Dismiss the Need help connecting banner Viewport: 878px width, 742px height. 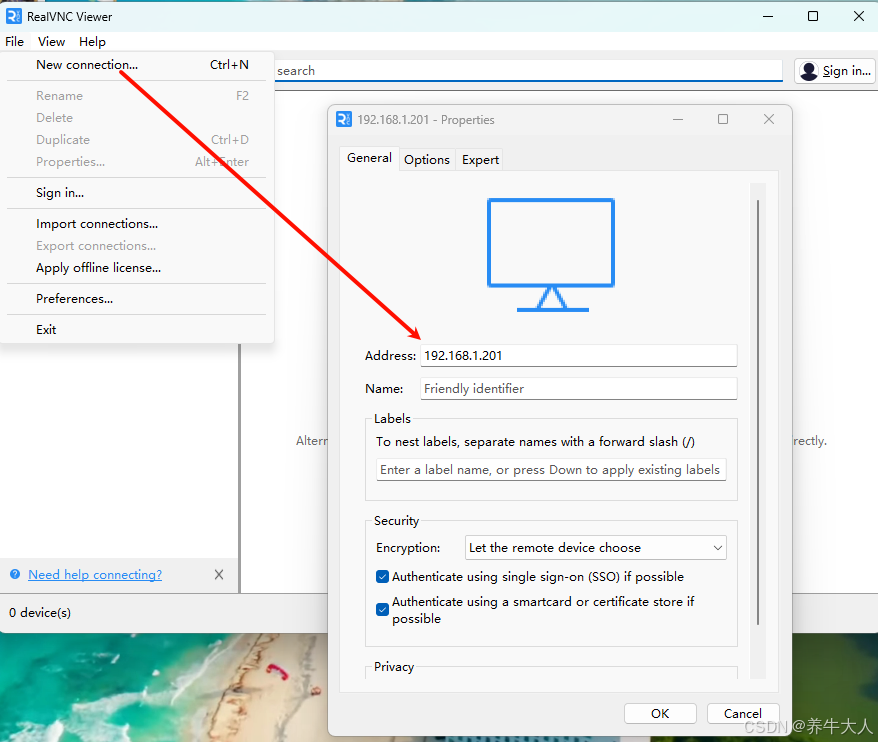pyautogui.click(x=219, y=575)
